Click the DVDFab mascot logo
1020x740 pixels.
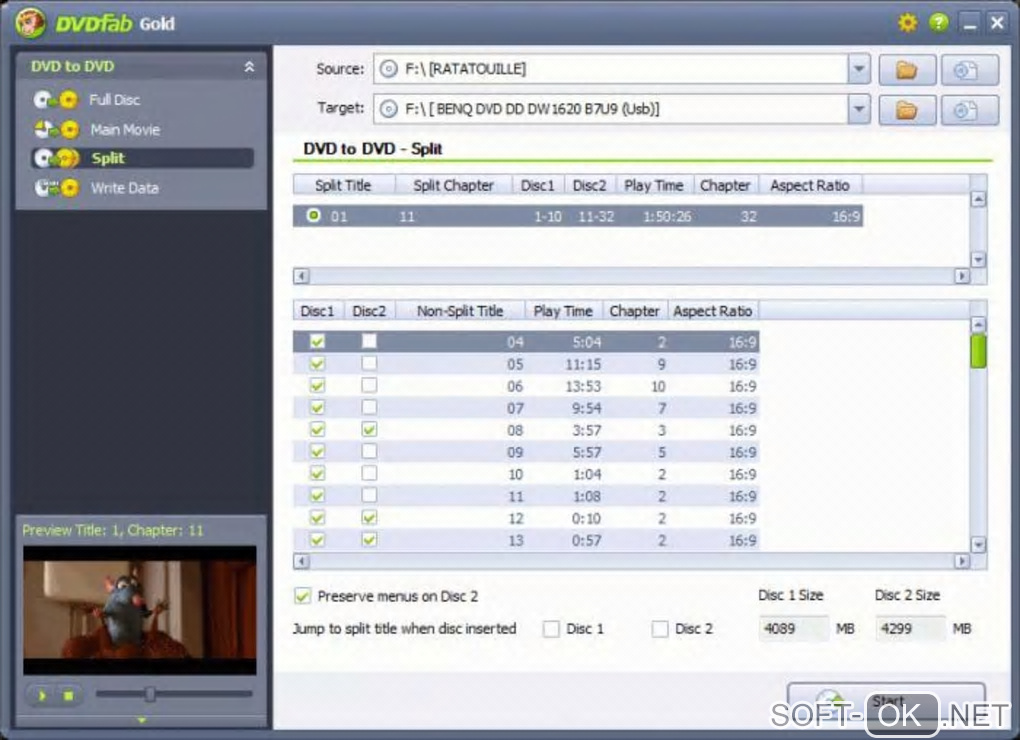[30, 23]
